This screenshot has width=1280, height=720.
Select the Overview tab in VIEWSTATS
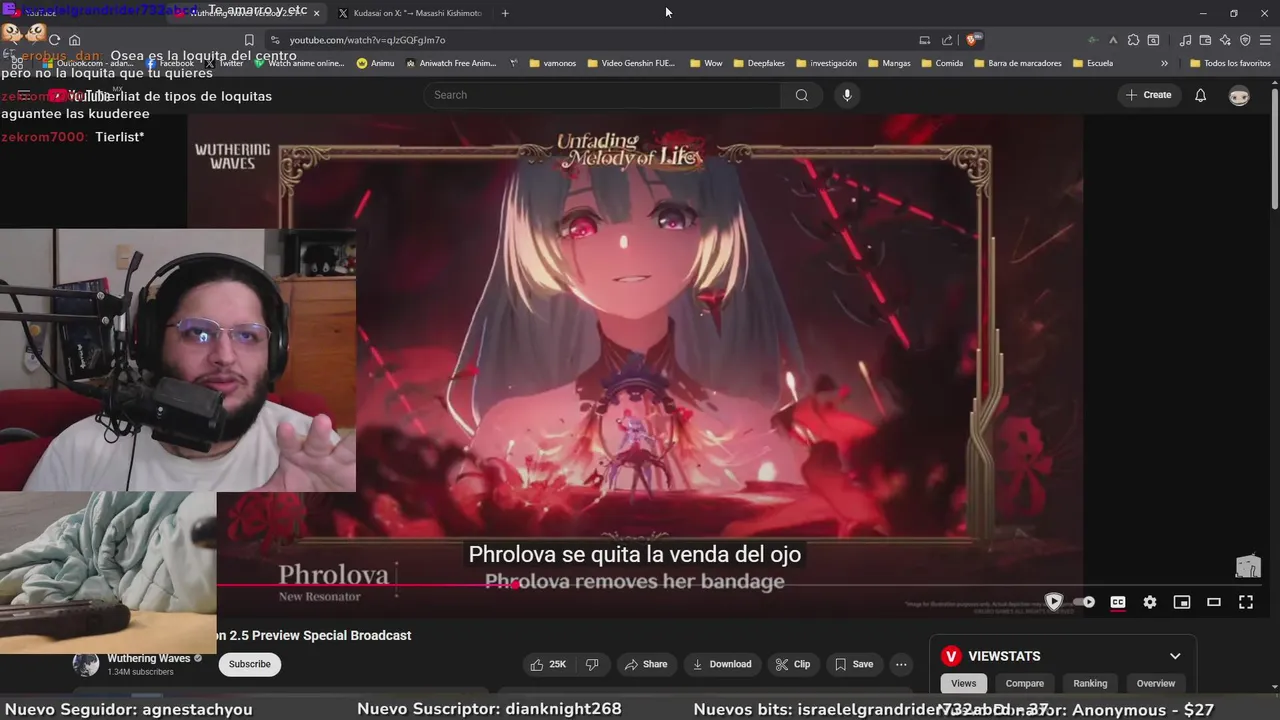point(1155,683)
